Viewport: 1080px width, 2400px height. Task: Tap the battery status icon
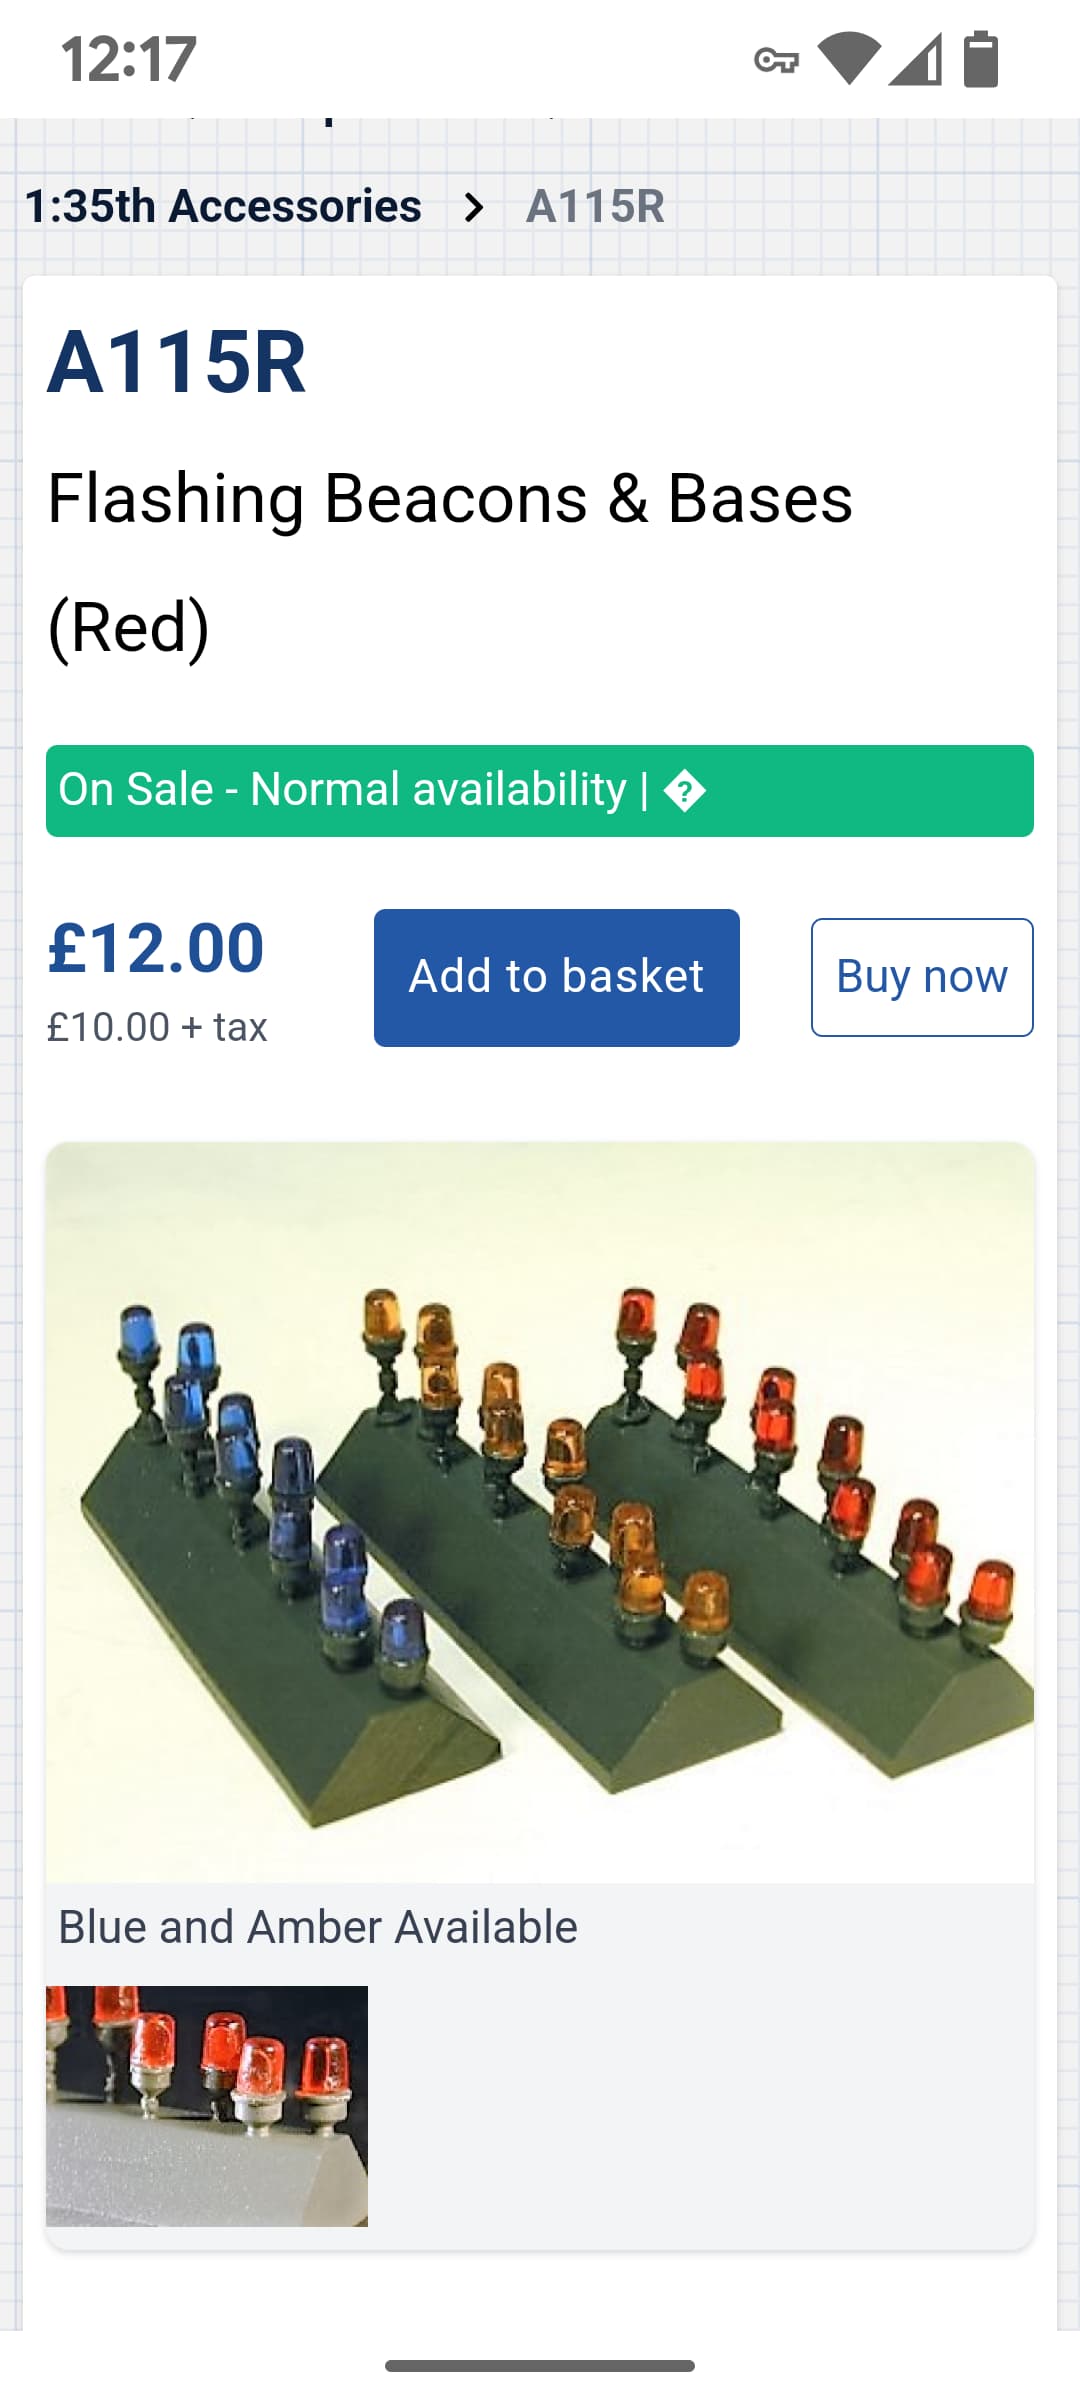click(980, 59)
